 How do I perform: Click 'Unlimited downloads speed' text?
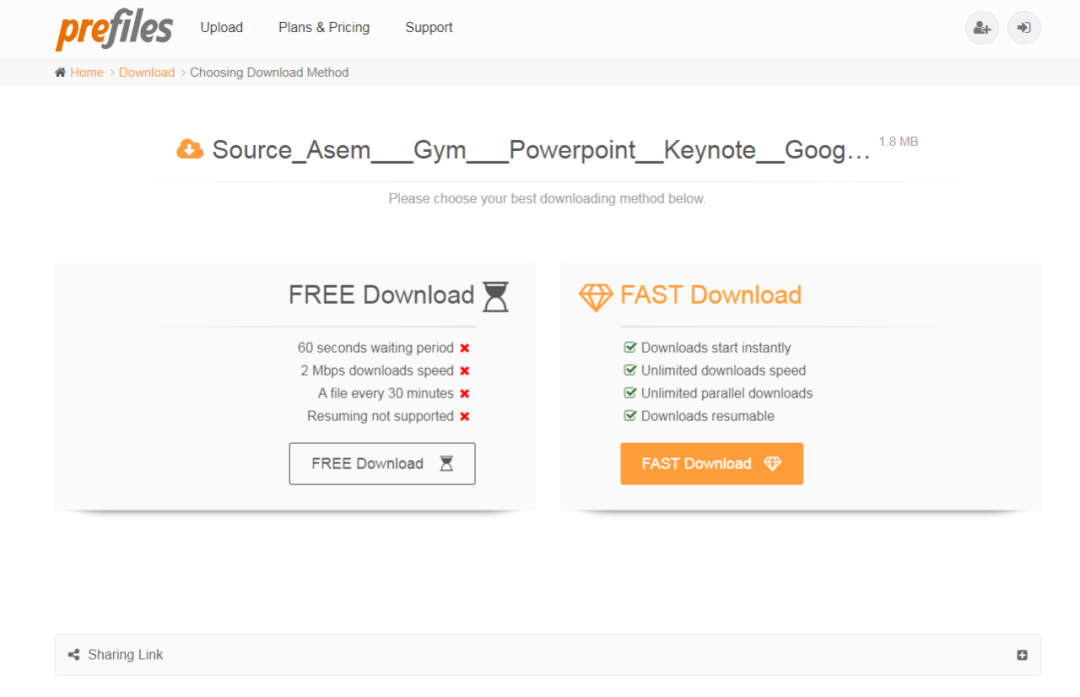pos(723,371)
